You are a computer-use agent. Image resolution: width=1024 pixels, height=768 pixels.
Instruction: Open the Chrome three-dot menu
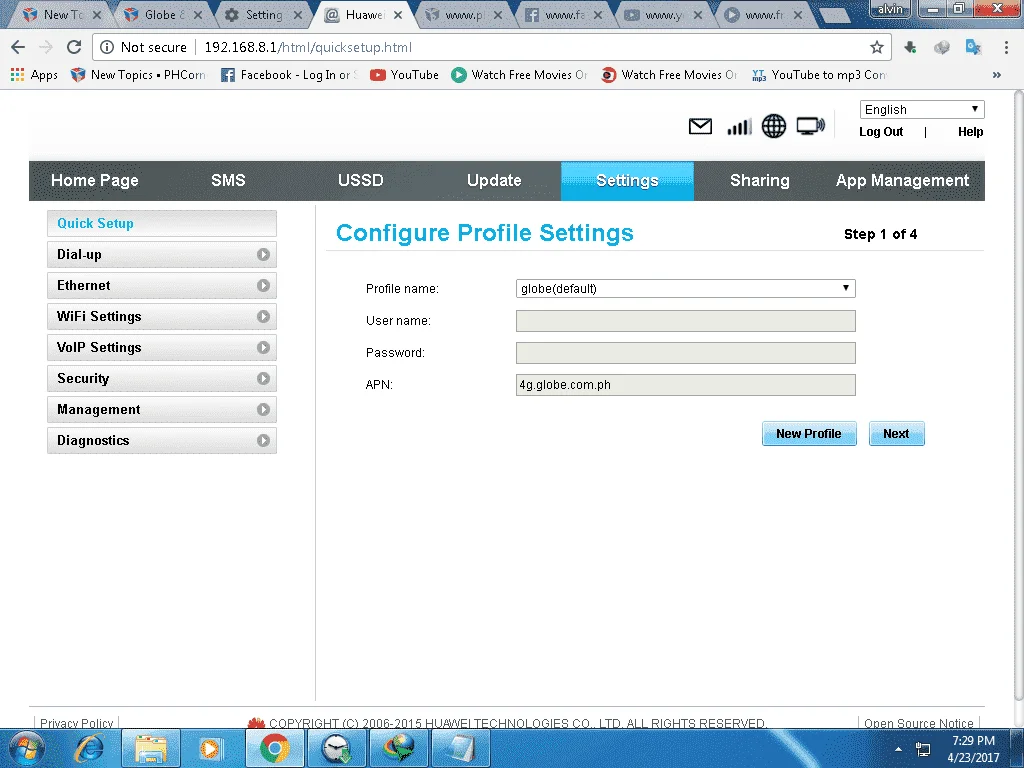[1006, 47]
